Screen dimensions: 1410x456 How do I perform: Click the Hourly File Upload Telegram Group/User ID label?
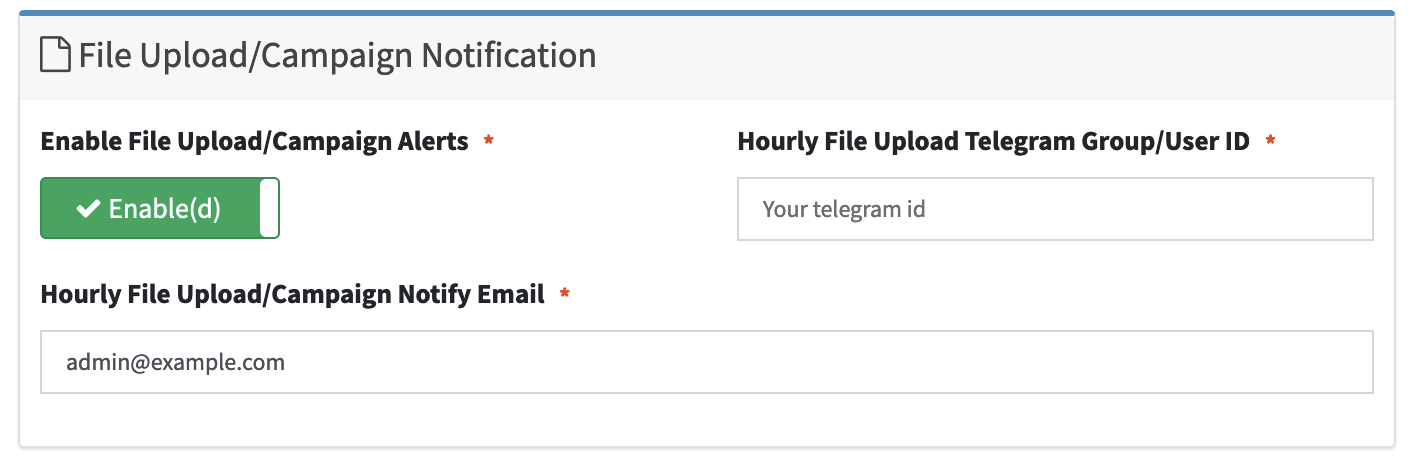click(x=994, y=141)
